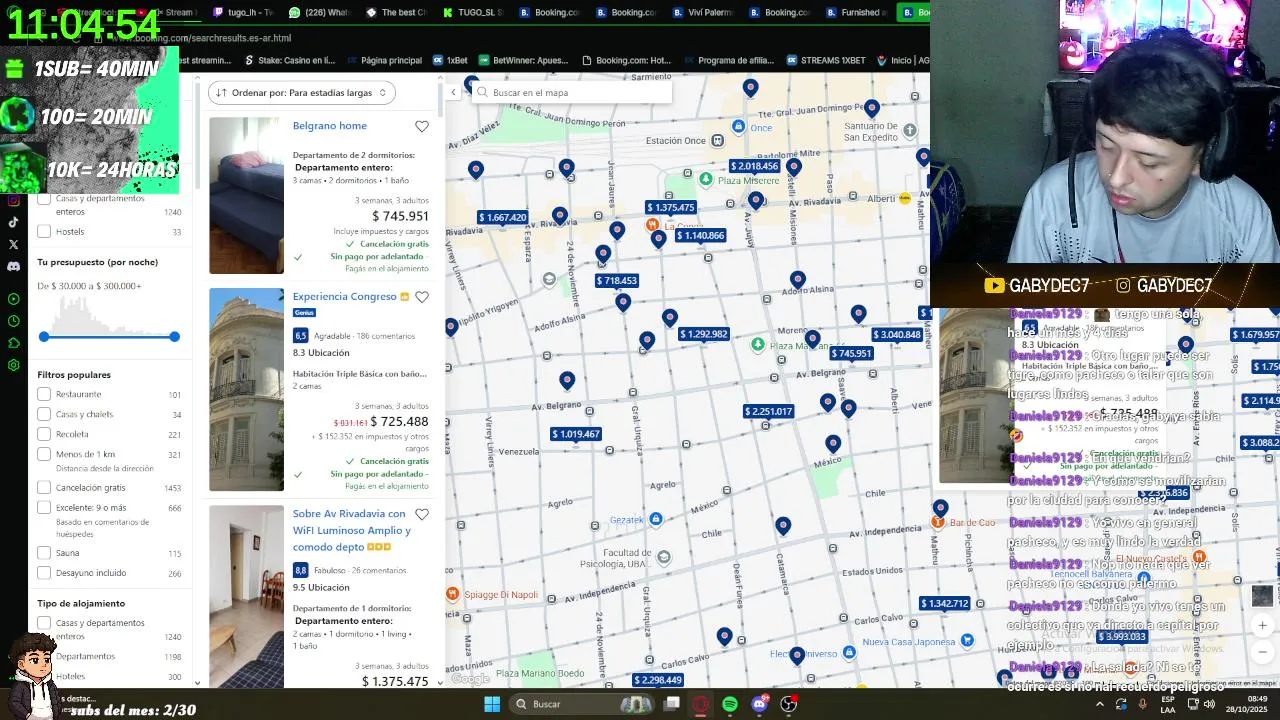Open X (Twitter) sidebar icon

13,244
